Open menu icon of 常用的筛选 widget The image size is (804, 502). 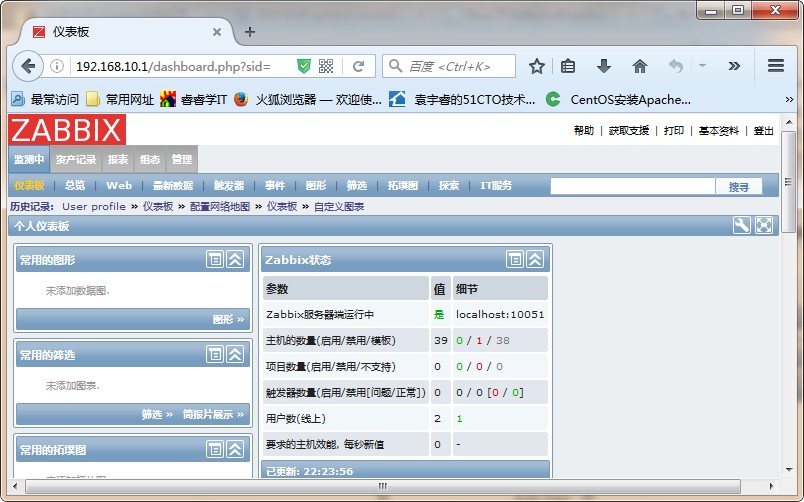pyautogui.click(x=215, y=354)
